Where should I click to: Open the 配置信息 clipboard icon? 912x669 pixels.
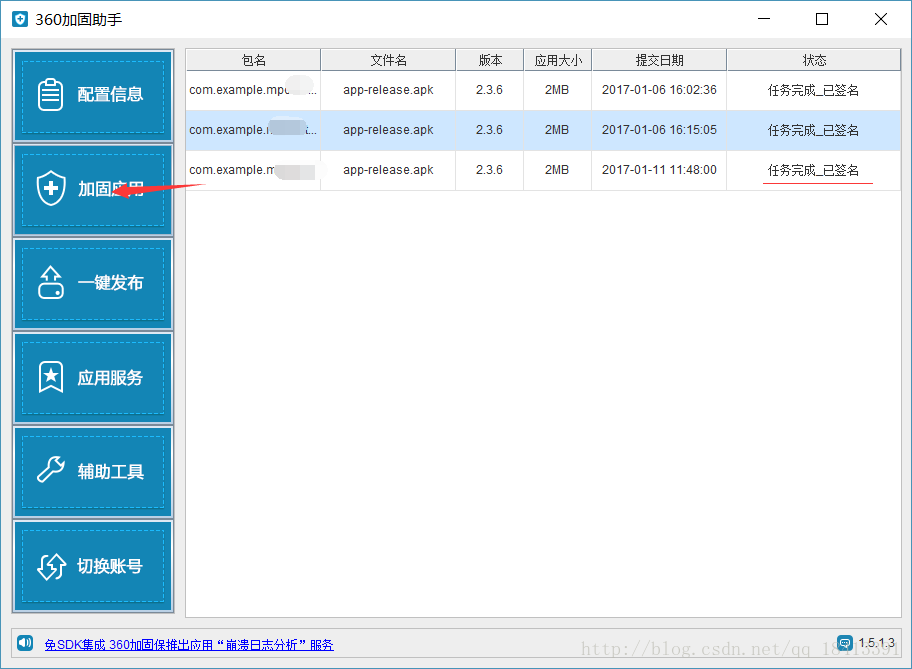pyautogui.click(x=51, y=94)
